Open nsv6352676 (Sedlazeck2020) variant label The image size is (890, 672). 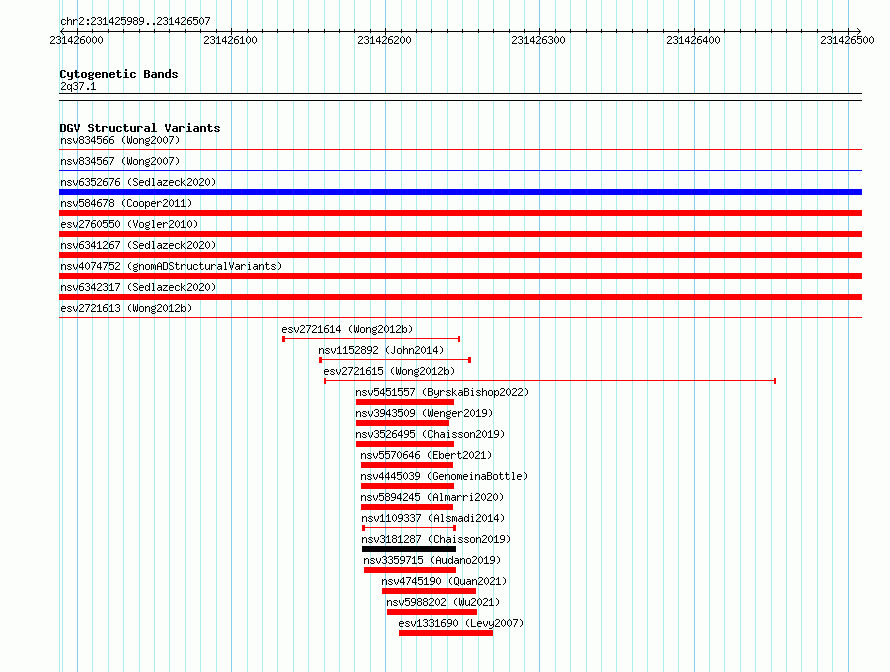138,182
